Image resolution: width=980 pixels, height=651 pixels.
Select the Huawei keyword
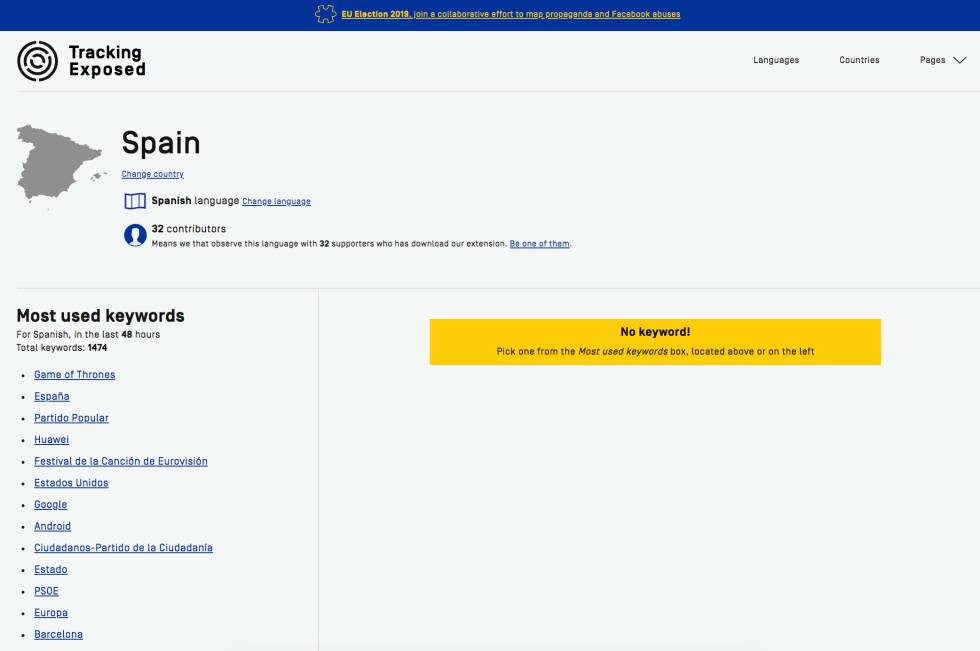click(51, 440)
